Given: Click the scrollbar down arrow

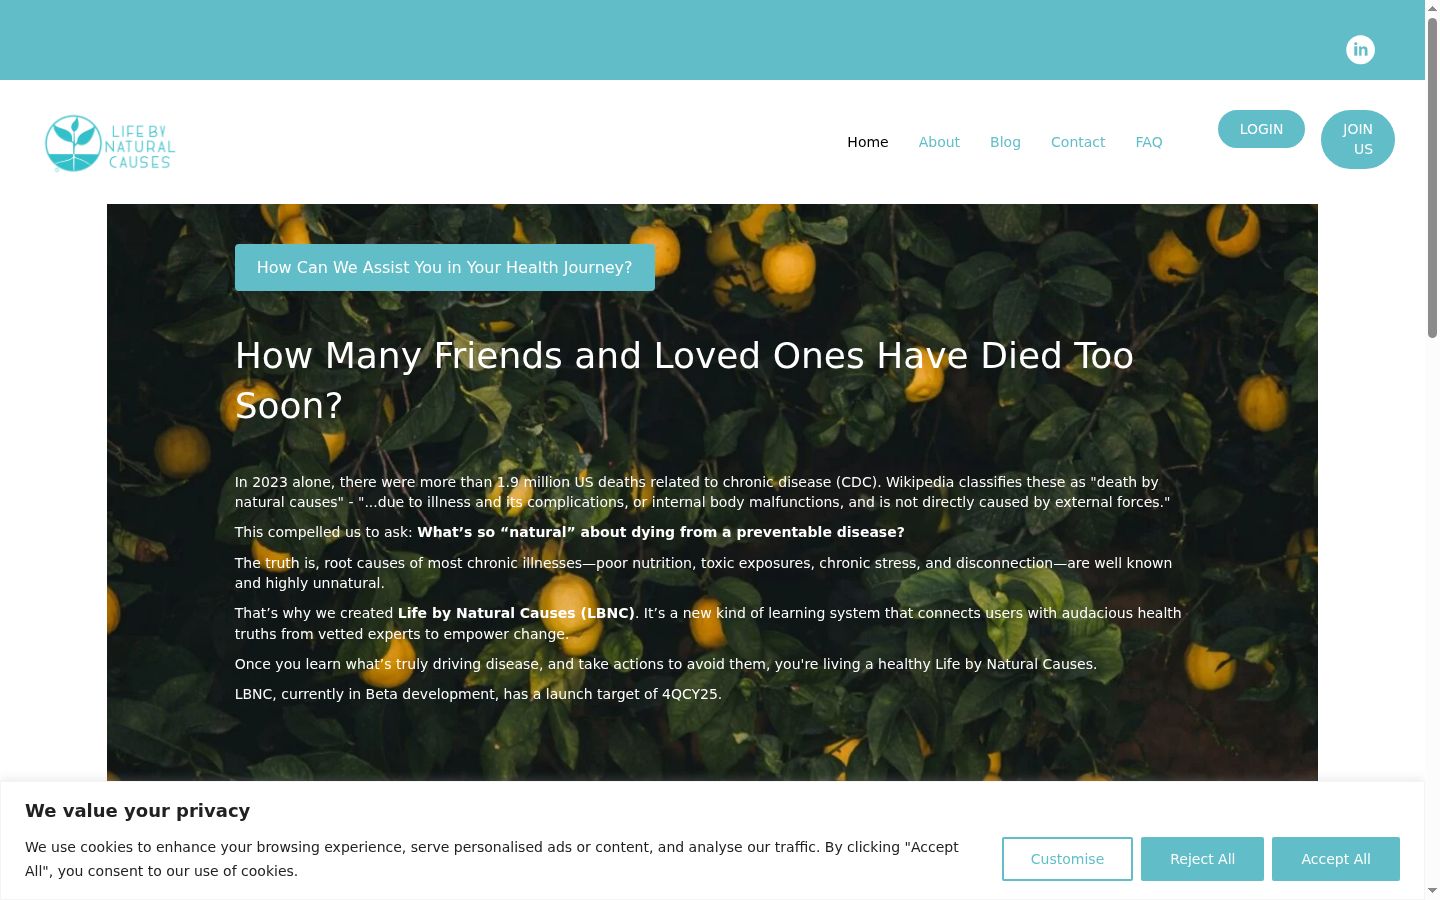Looking at the screenshot, I should [x=1432, y=891].
